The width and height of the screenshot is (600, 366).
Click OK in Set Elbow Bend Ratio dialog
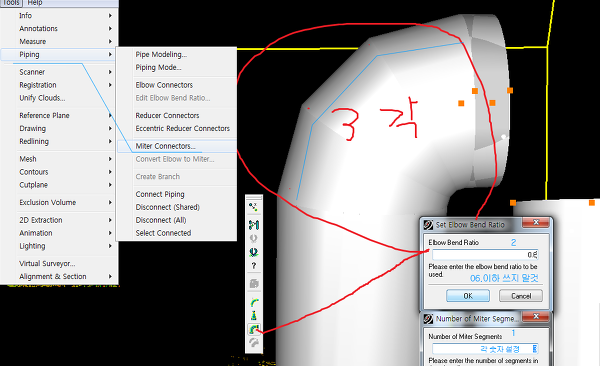[x=468, y=296]
